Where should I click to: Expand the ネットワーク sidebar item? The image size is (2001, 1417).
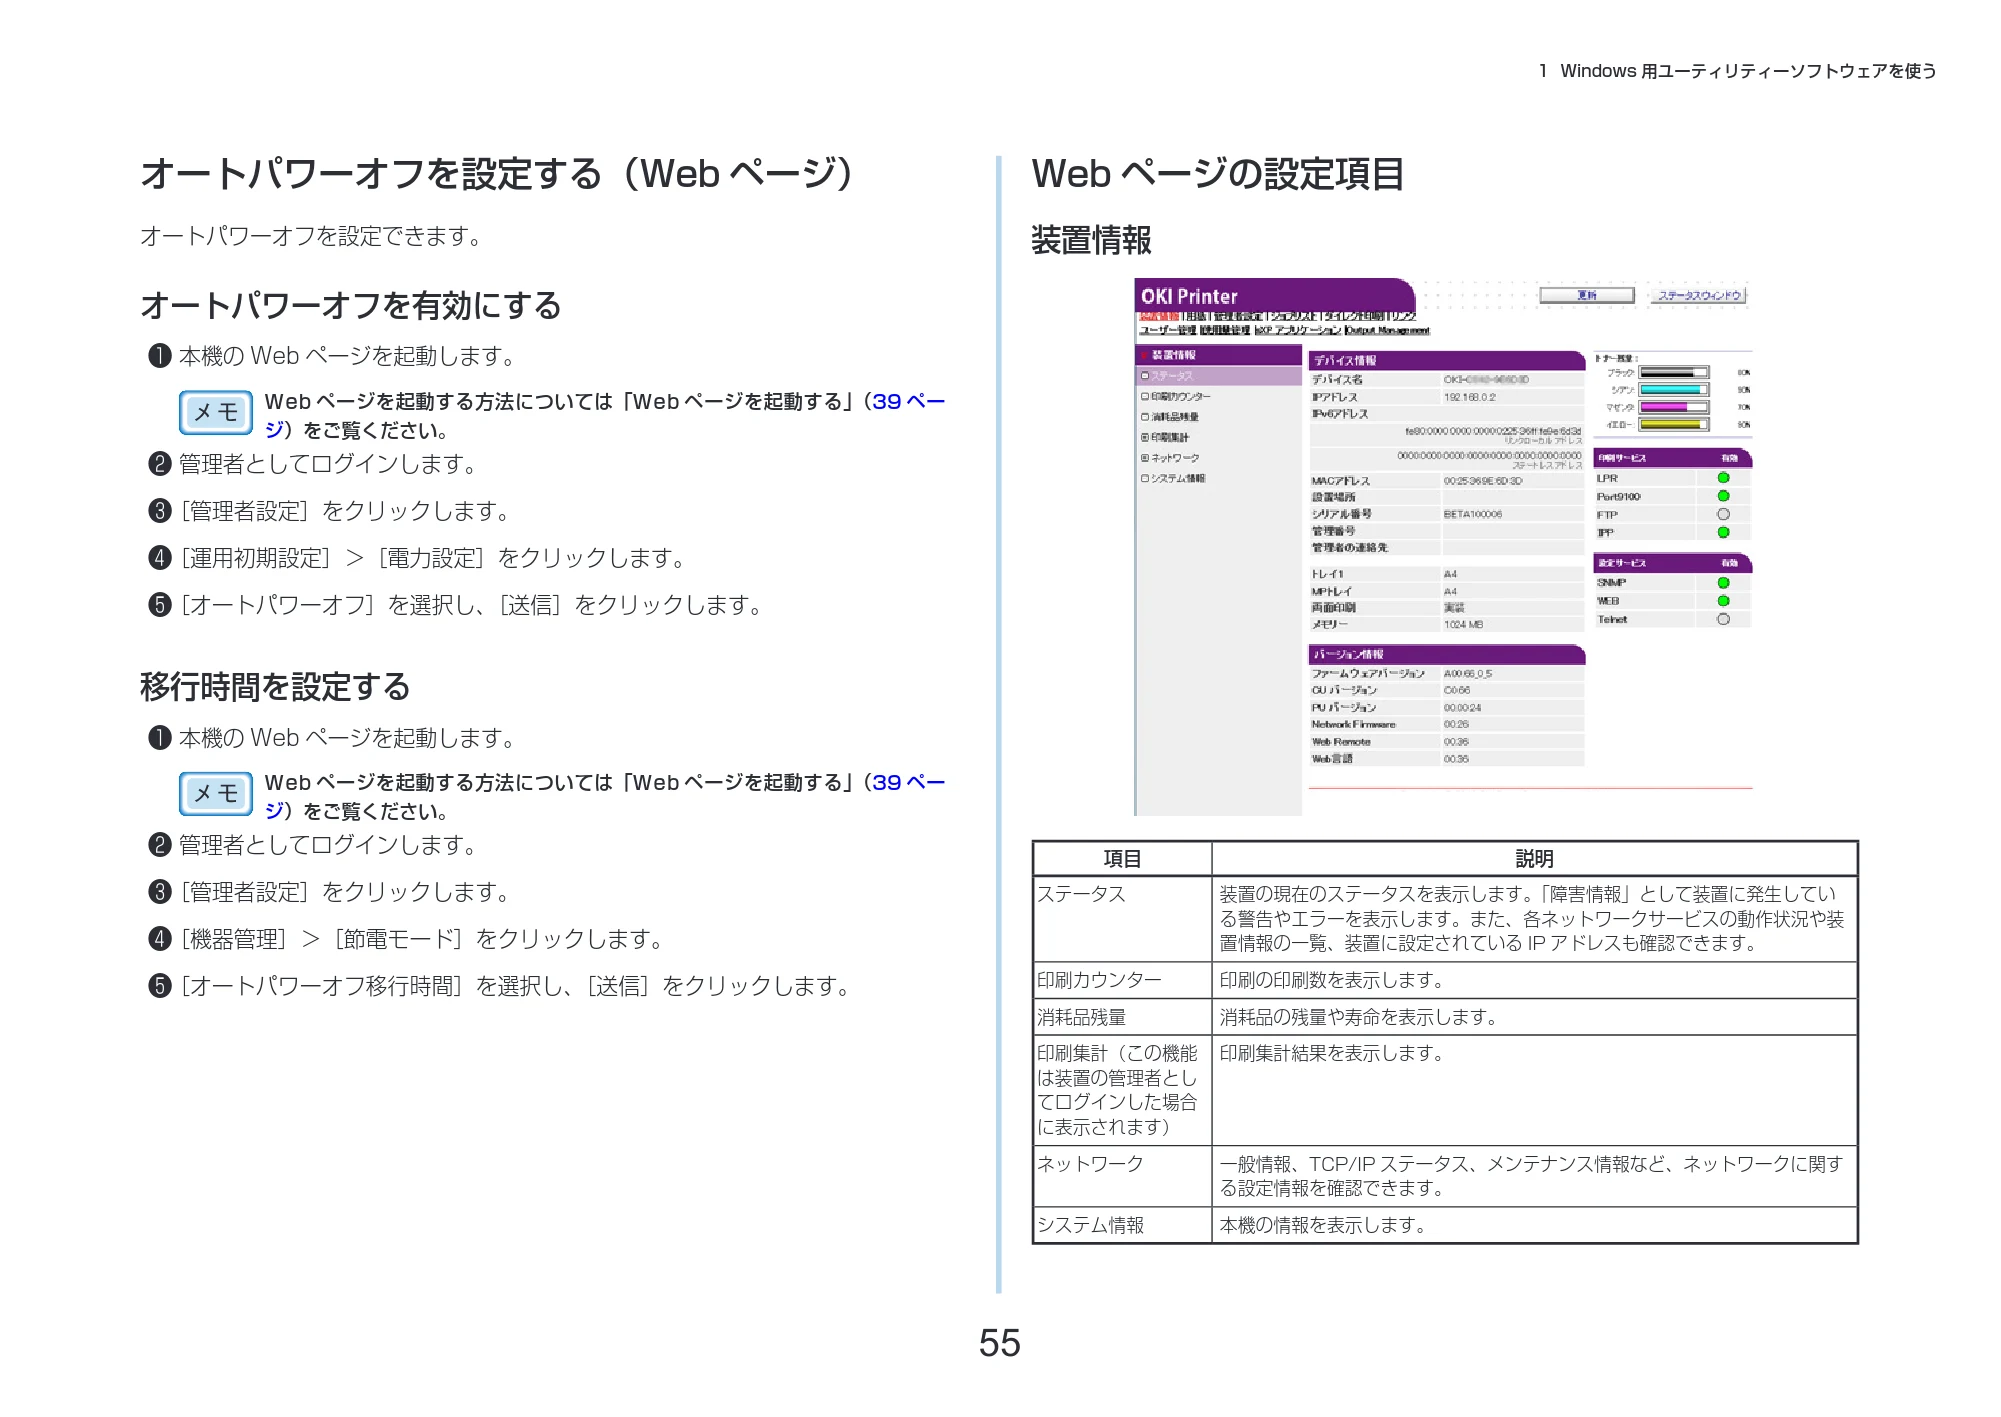coord(1145,458)
